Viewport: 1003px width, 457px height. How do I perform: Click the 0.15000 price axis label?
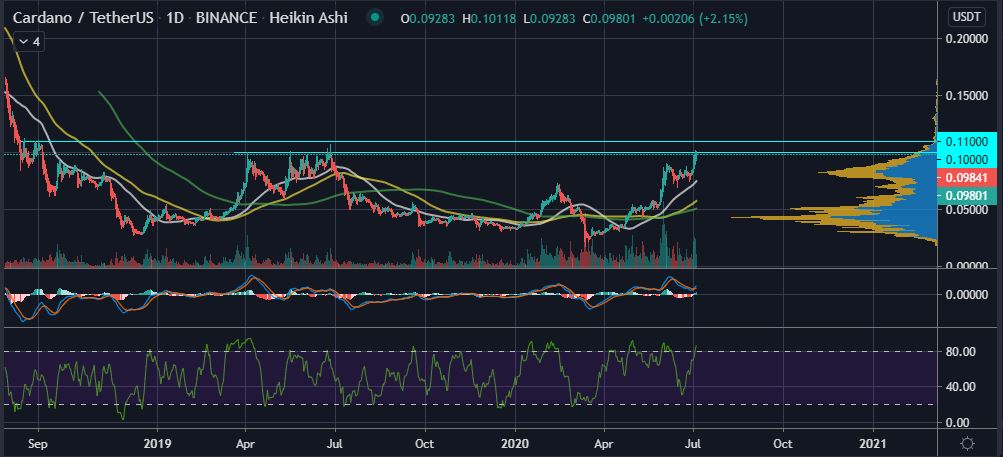[967, 95]
